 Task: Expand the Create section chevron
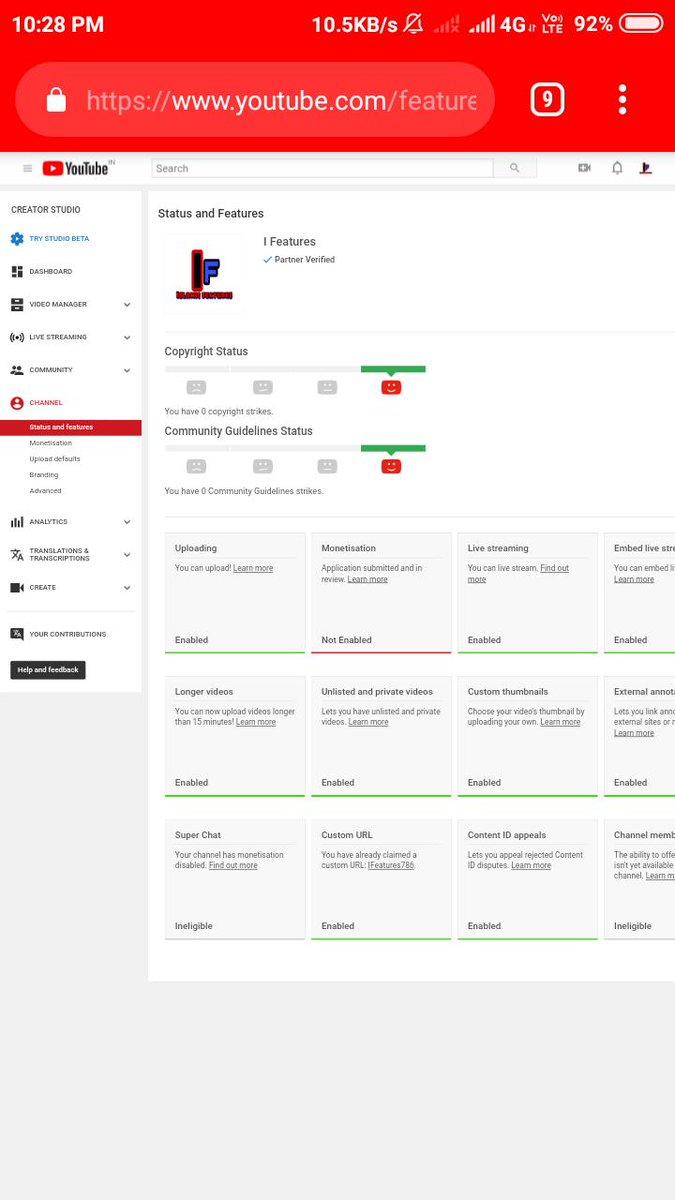[127, 587]
